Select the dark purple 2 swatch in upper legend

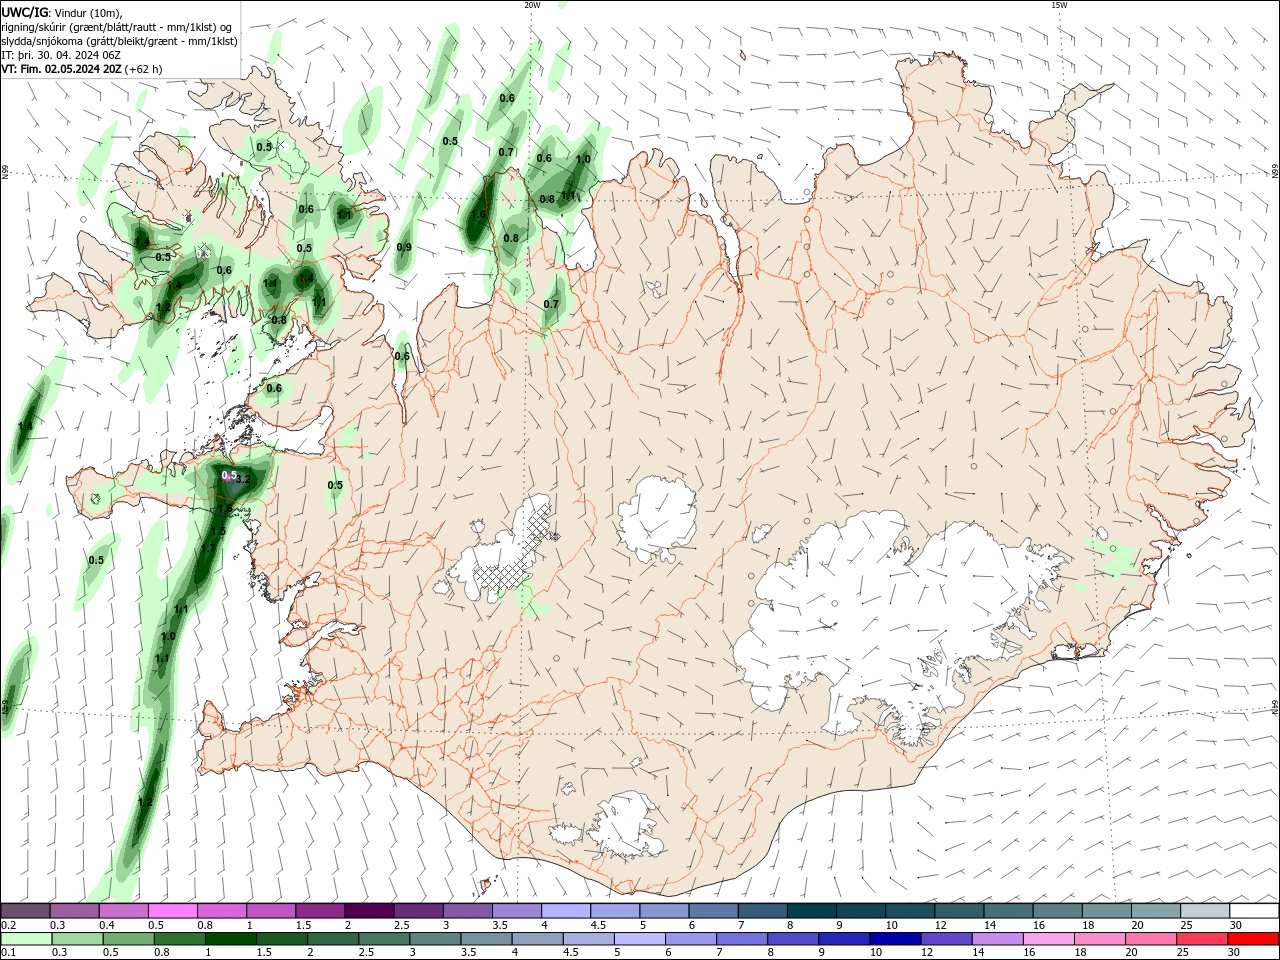coord(369,911)
